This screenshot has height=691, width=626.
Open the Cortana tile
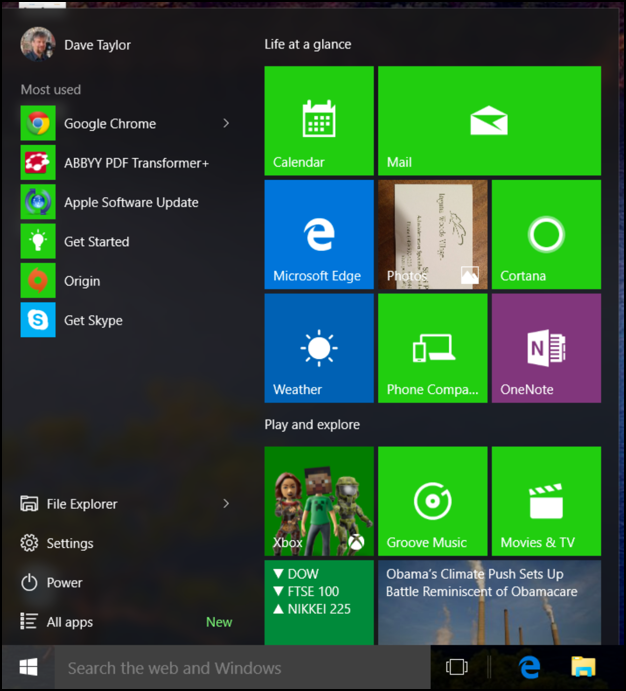[546, 234]
